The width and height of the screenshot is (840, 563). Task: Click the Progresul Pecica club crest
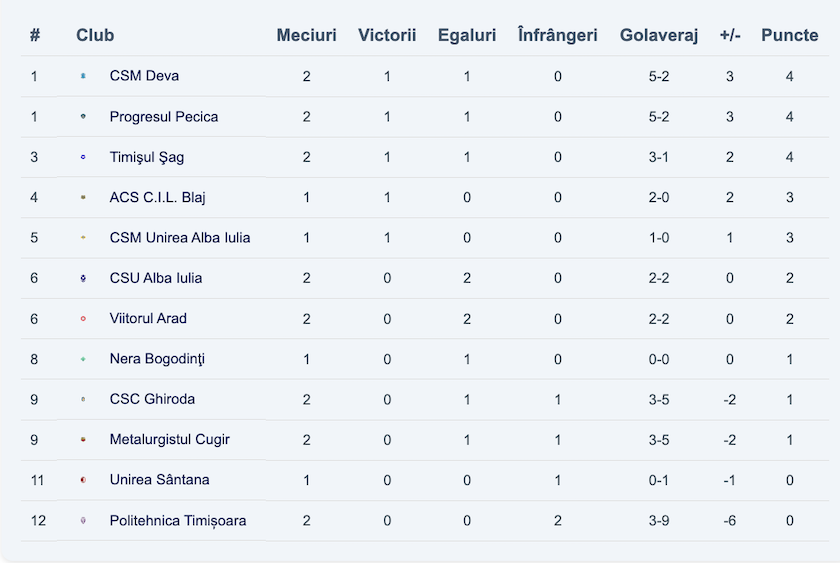point(83,116)
